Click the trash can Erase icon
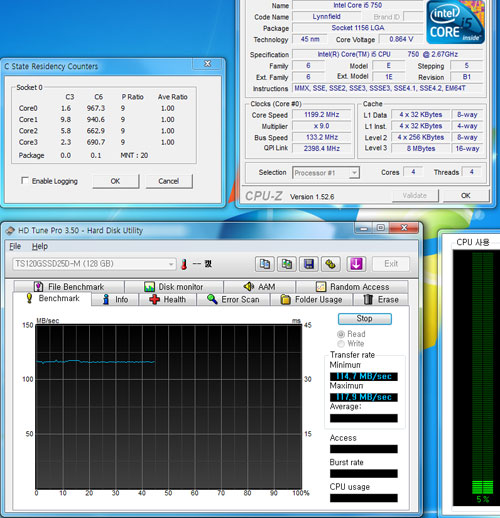The image size is (500, 518). coord(368,299)
